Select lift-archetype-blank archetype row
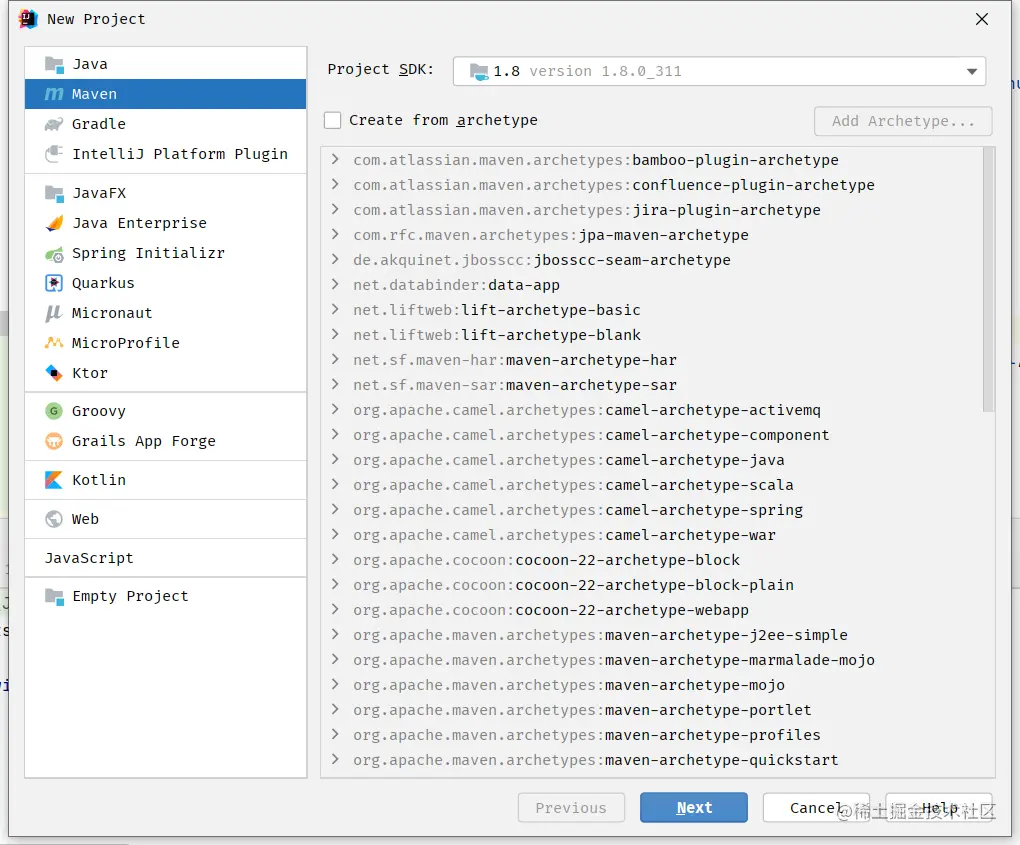 [651, 335]
